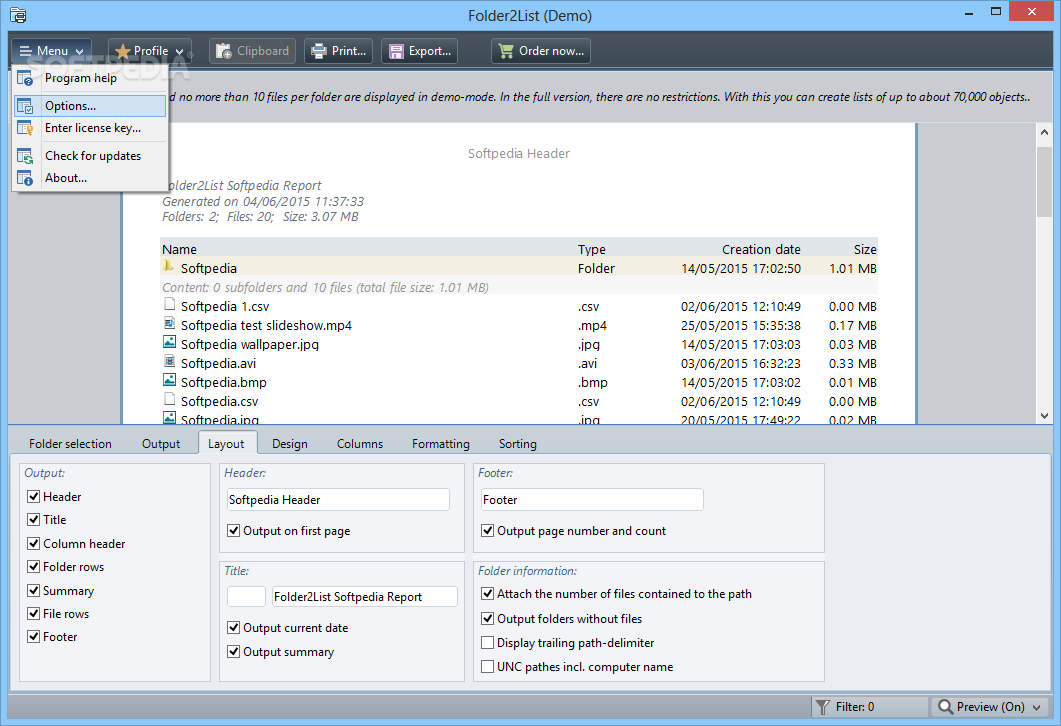Image resolution: width=1061 pixels, height=726 pixels.
Task: Open About... from the menu
Action: point(89,178)
